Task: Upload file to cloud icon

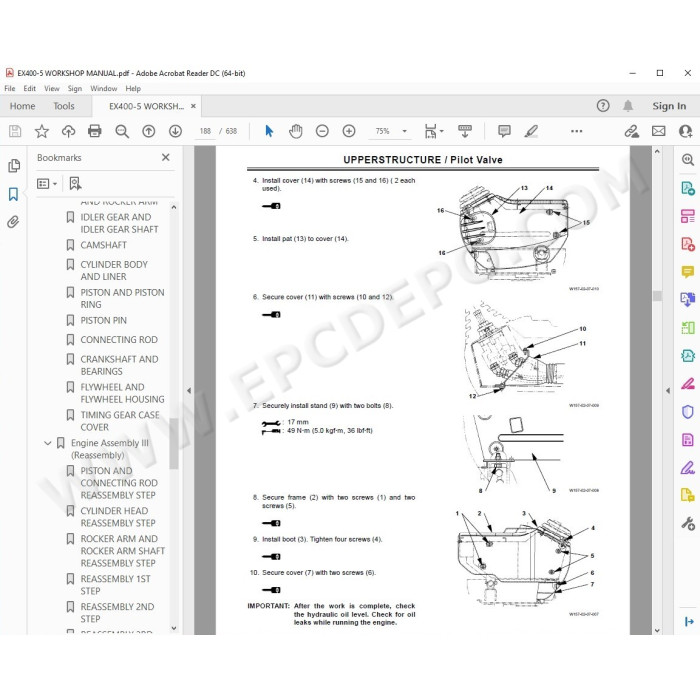Action: coord(68,131)
